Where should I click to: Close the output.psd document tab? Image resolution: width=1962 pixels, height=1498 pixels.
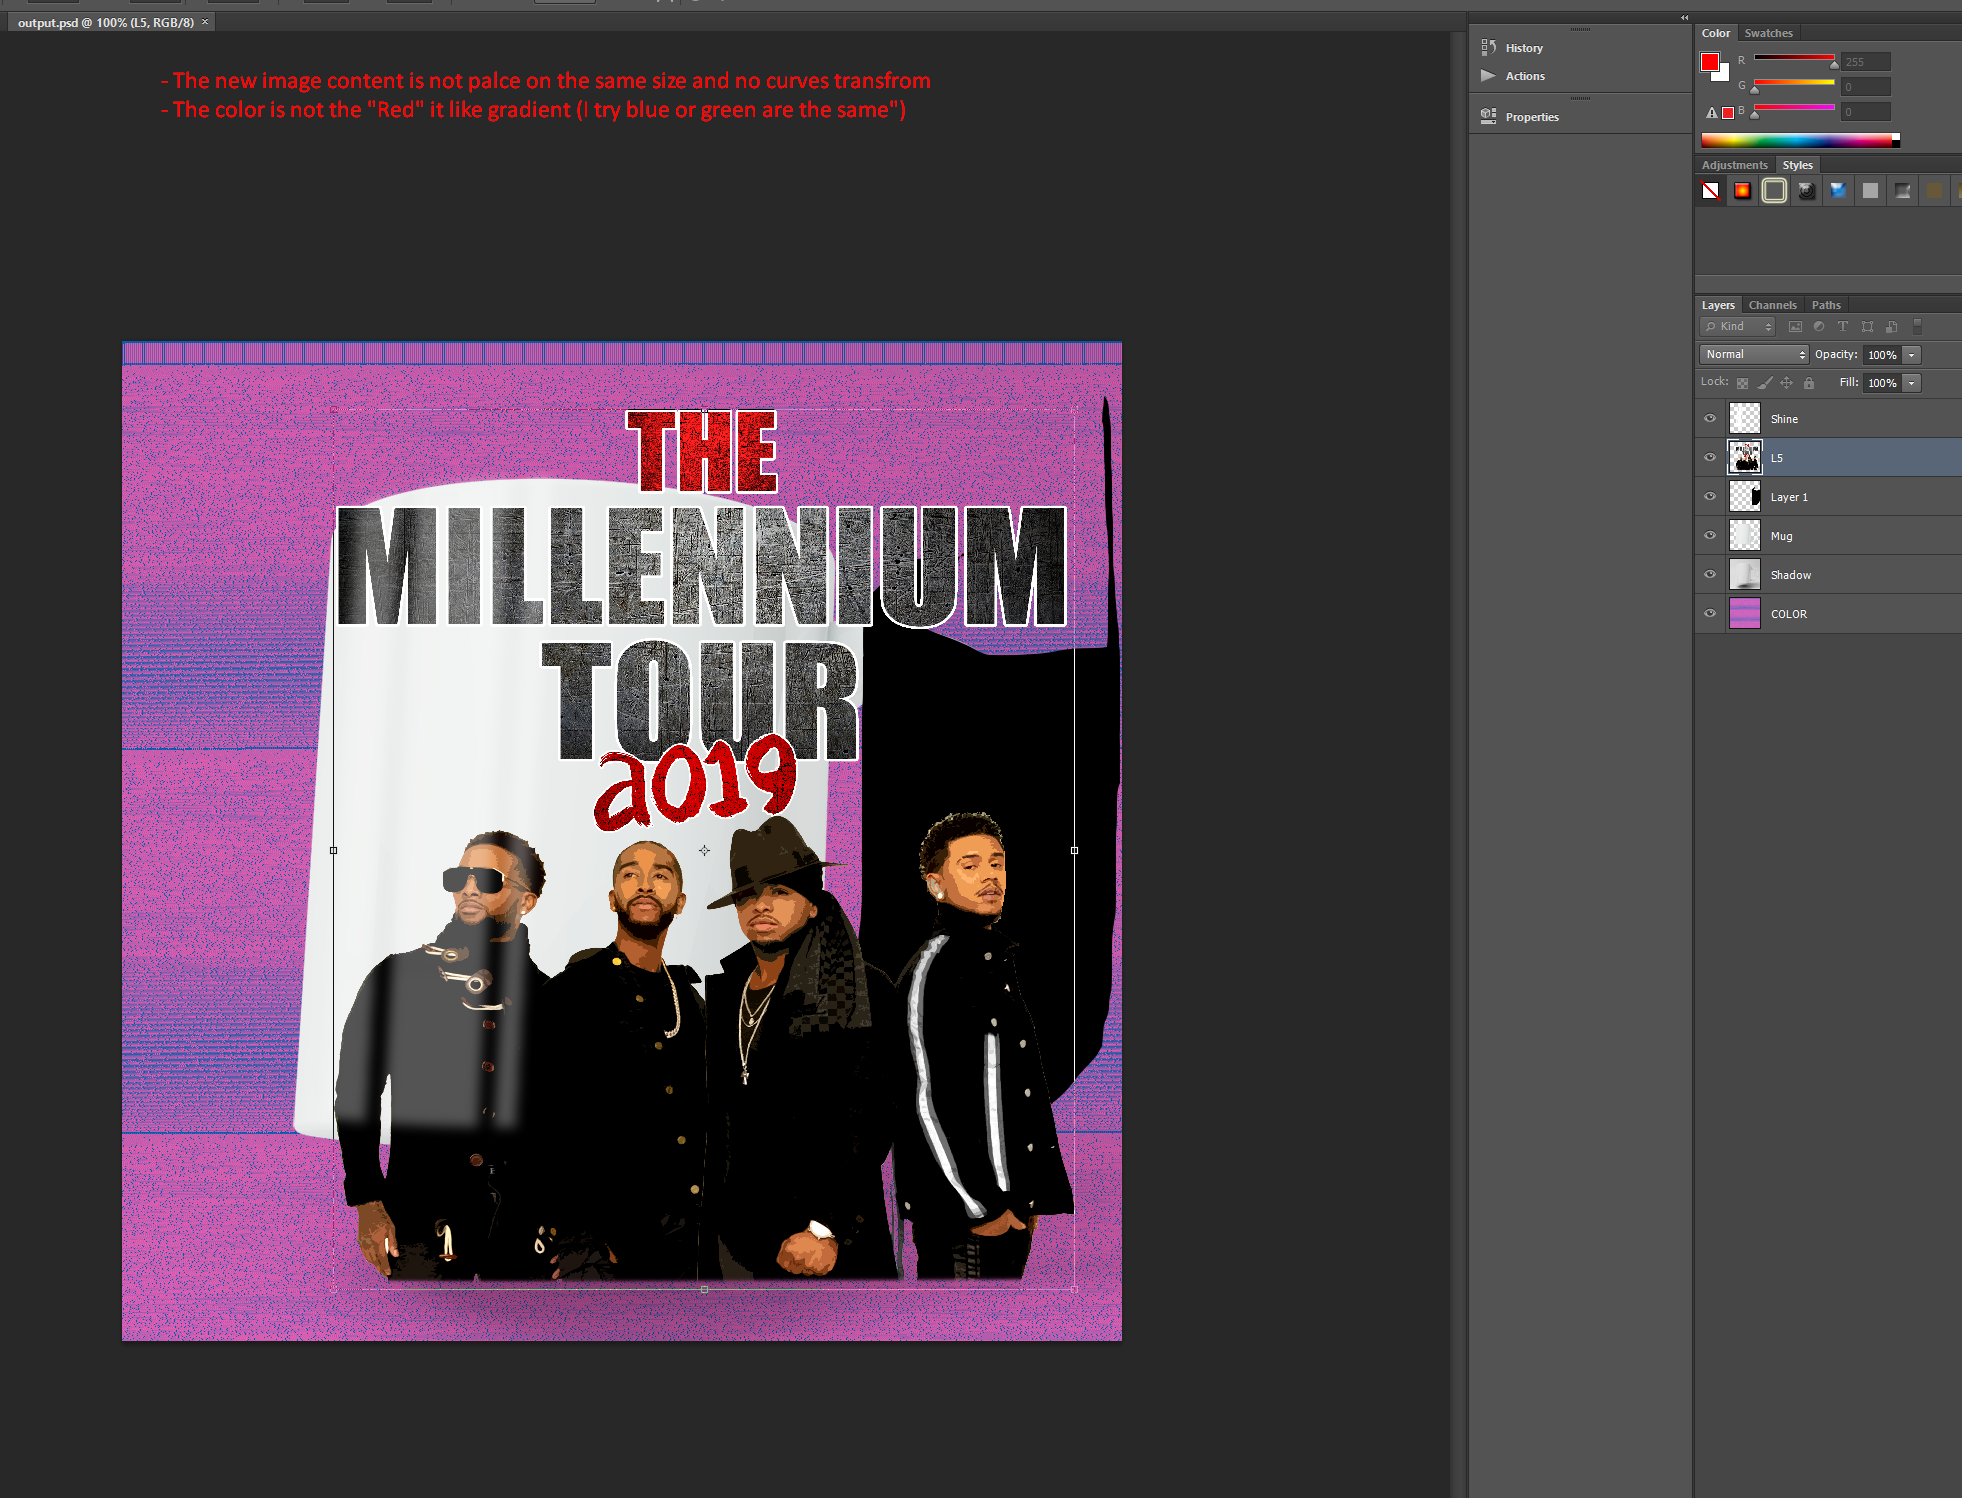[x=205, y=22]
